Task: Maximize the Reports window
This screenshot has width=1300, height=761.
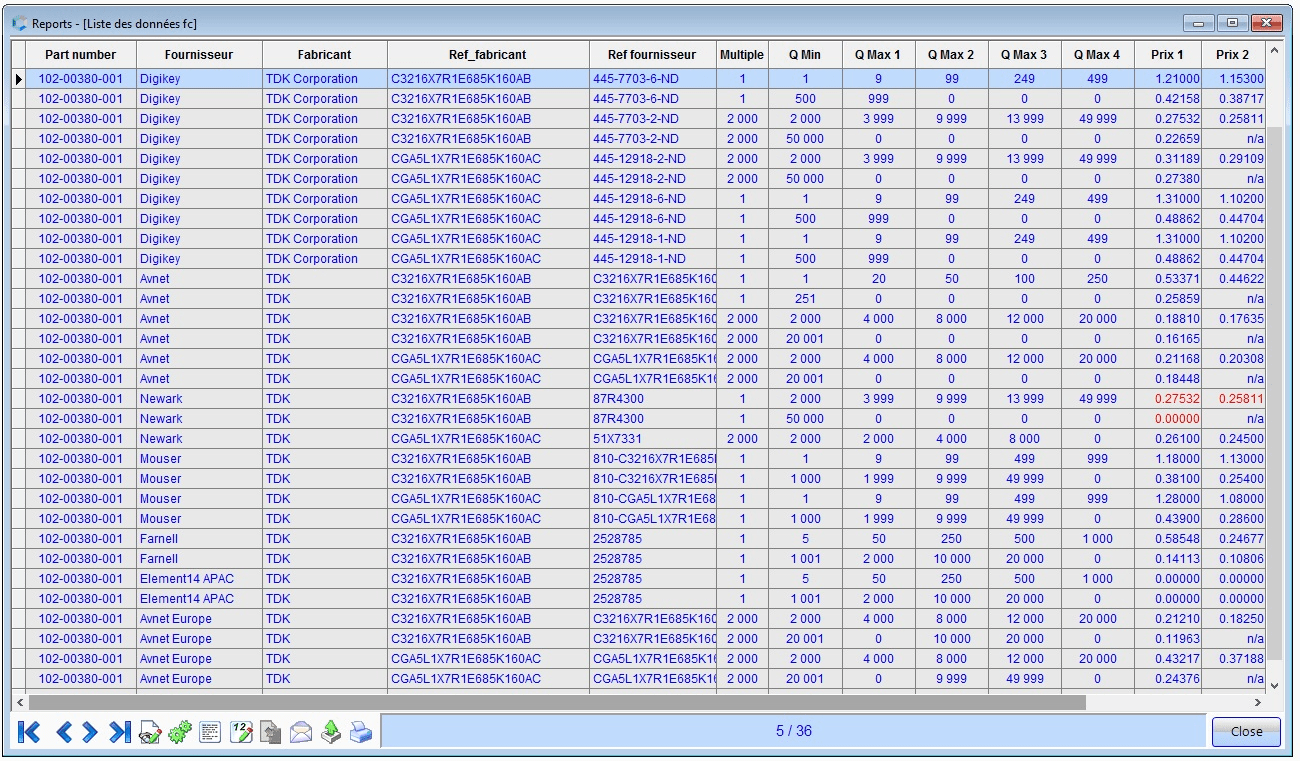Action: click(1233, 22)
